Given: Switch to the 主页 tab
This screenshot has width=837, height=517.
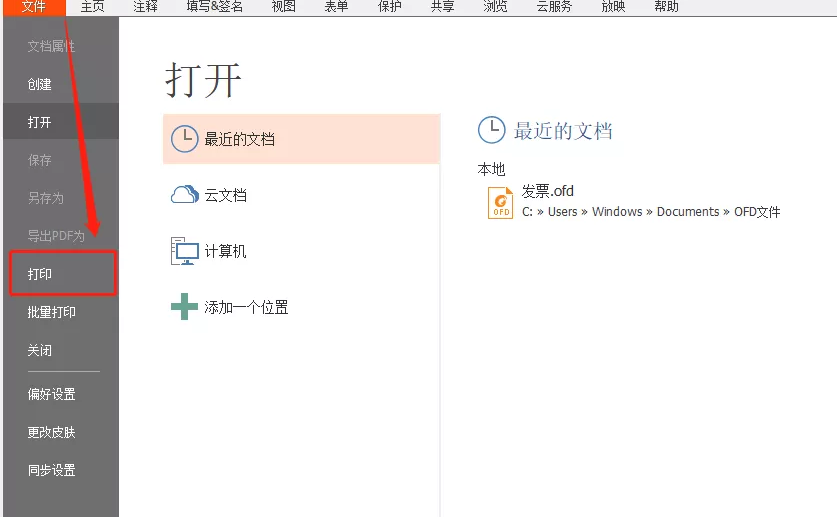Looking at the screenshot, I should [92, 7].
